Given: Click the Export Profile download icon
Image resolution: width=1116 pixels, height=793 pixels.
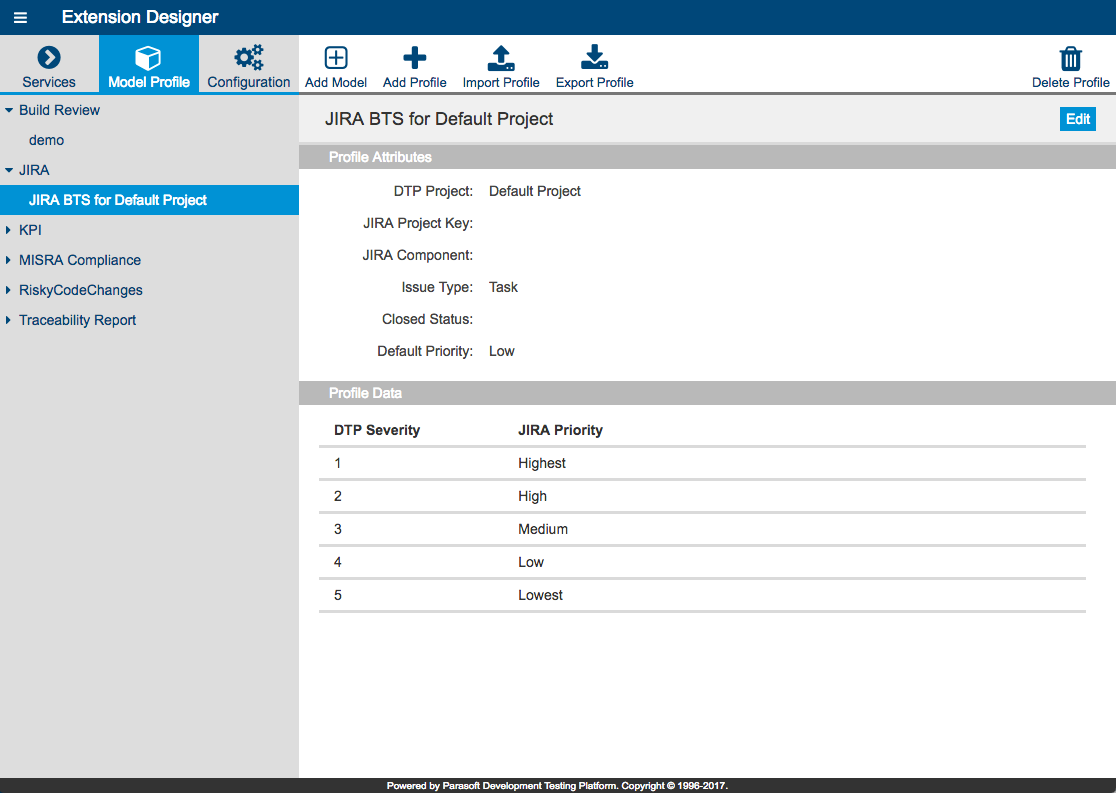Looking at the screenshot, I should point(594,58).
